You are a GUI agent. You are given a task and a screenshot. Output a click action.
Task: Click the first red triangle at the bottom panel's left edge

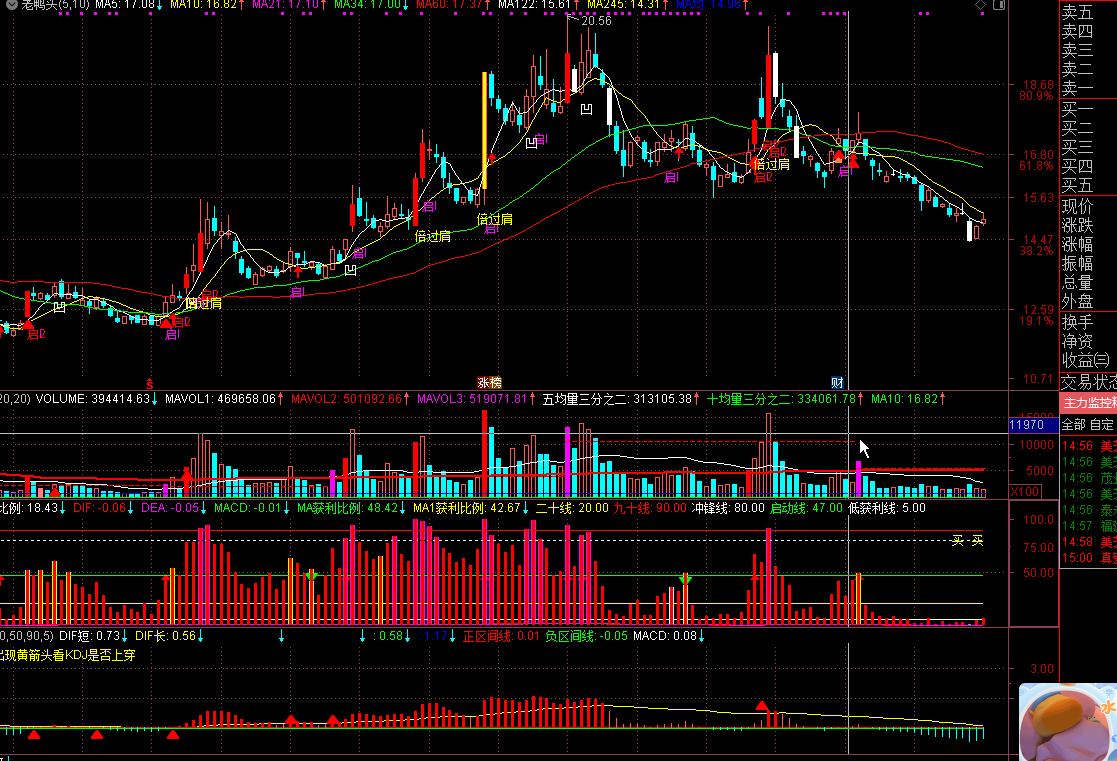coord(33,734)
